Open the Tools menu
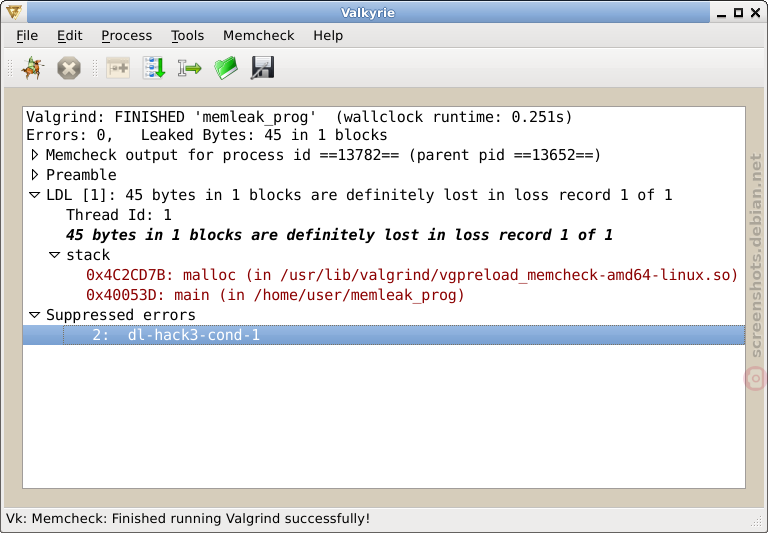768x533 pixels. [x=187, y=36]
